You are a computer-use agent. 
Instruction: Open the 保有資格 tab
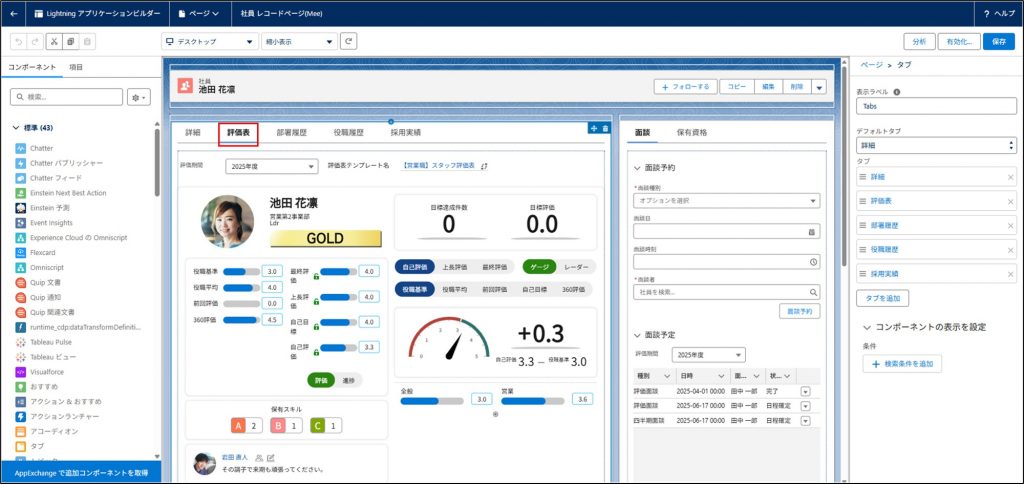(x=692, y=132)
